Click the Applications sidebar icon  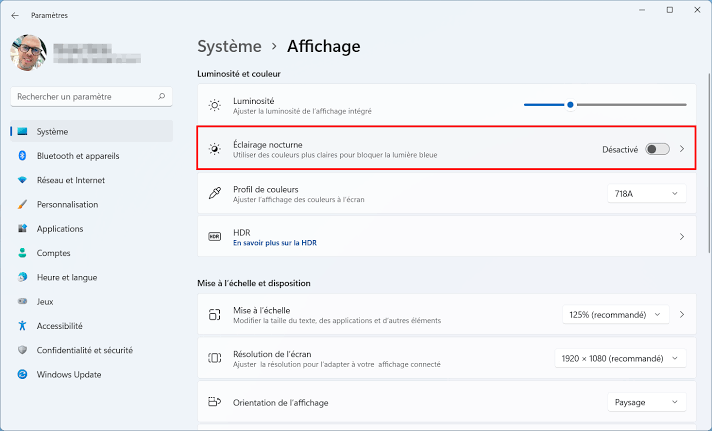(x=22, y=228)
